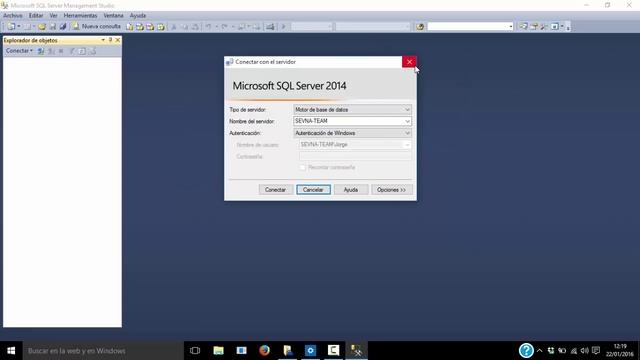Open the Herramientas menu

pyautogui.click(x=80, y=16)
